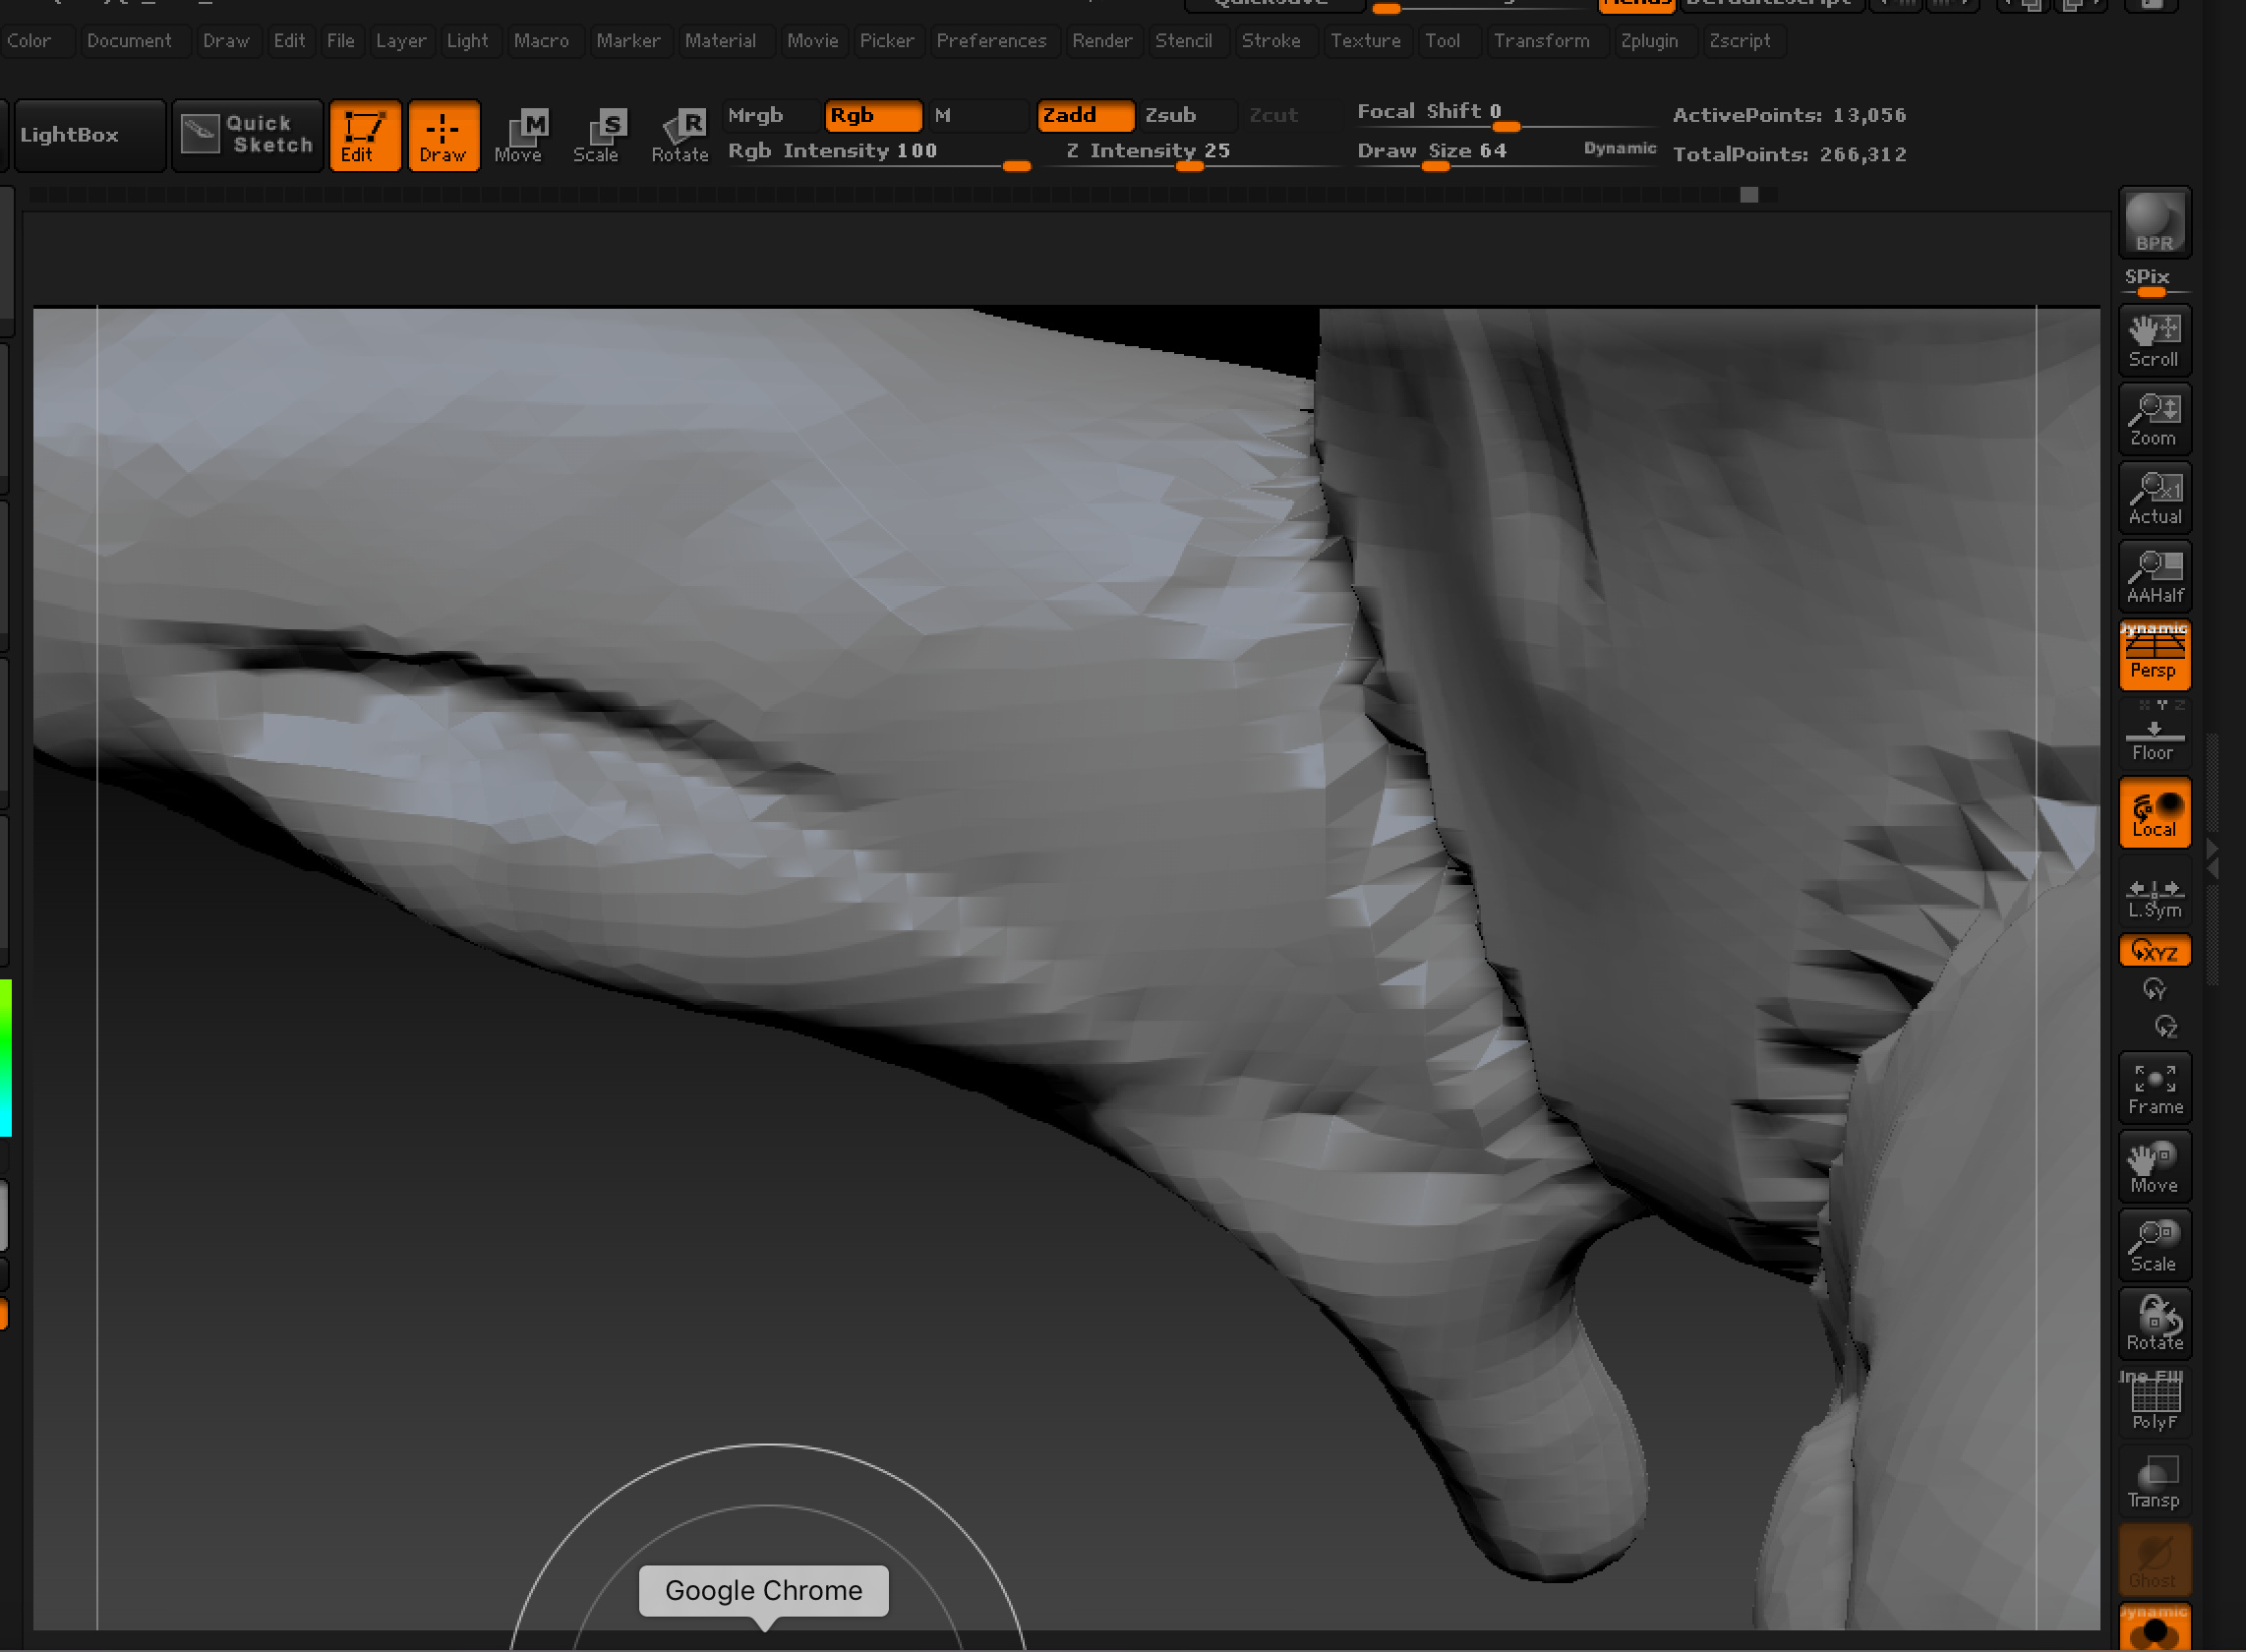Open the Zplugin menu
Viewport: 2246px width, 1652px height.
pos(1649,41)
